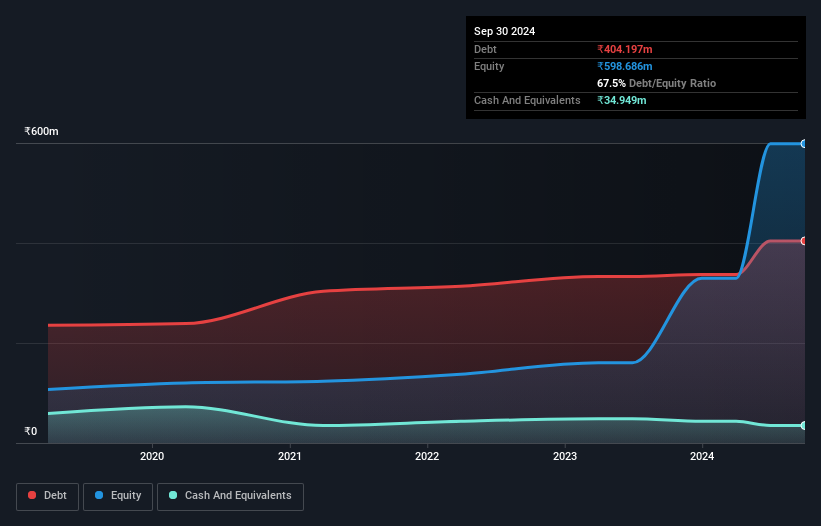Toggle the Cash And Equivalents legend button
The width and height of the screenshot is (821, 526).
230,496
